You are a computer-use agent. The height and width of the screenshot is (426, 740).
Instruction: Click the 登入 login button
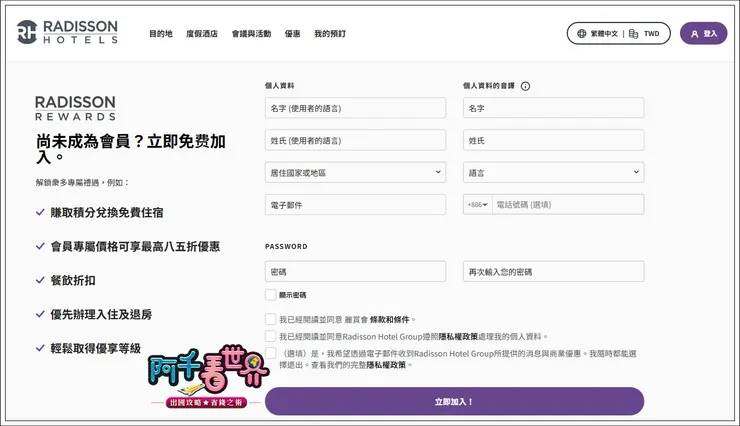point(703,33)
